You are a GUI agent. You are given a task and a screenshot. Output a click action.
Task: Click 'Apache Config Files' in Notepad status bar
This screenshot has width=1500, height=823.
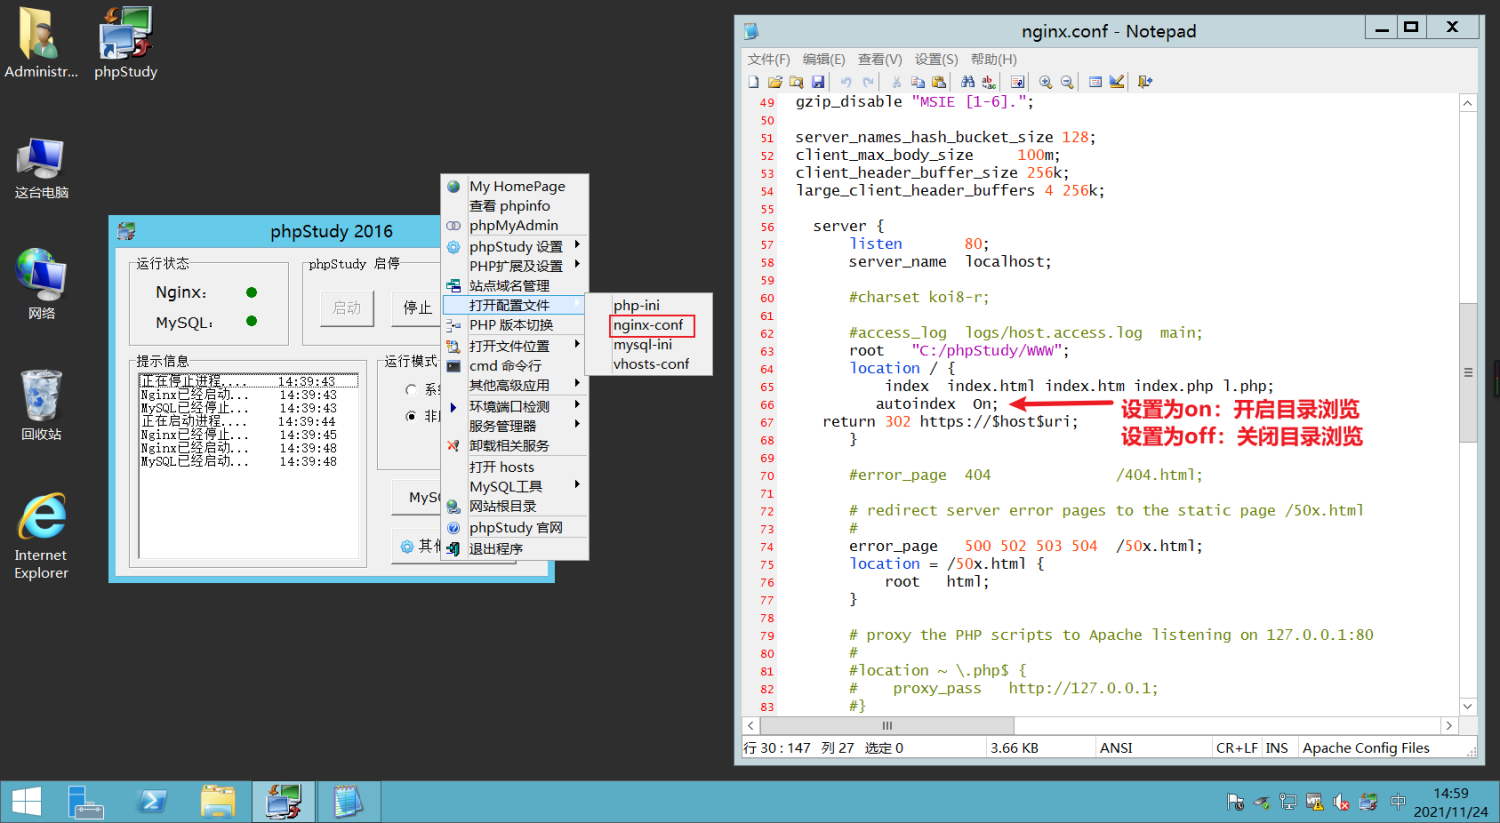coord(1365,748)
